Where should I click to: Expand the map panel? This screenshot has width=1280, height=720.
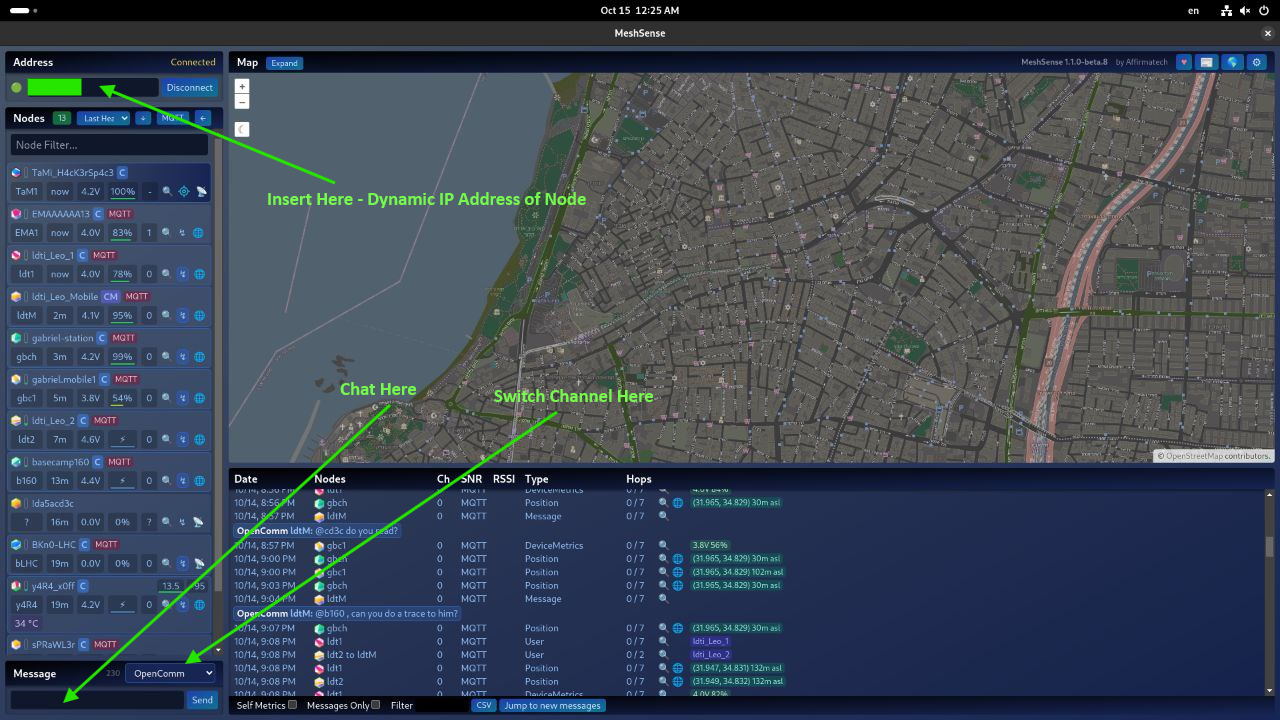[x=284, y=63]
